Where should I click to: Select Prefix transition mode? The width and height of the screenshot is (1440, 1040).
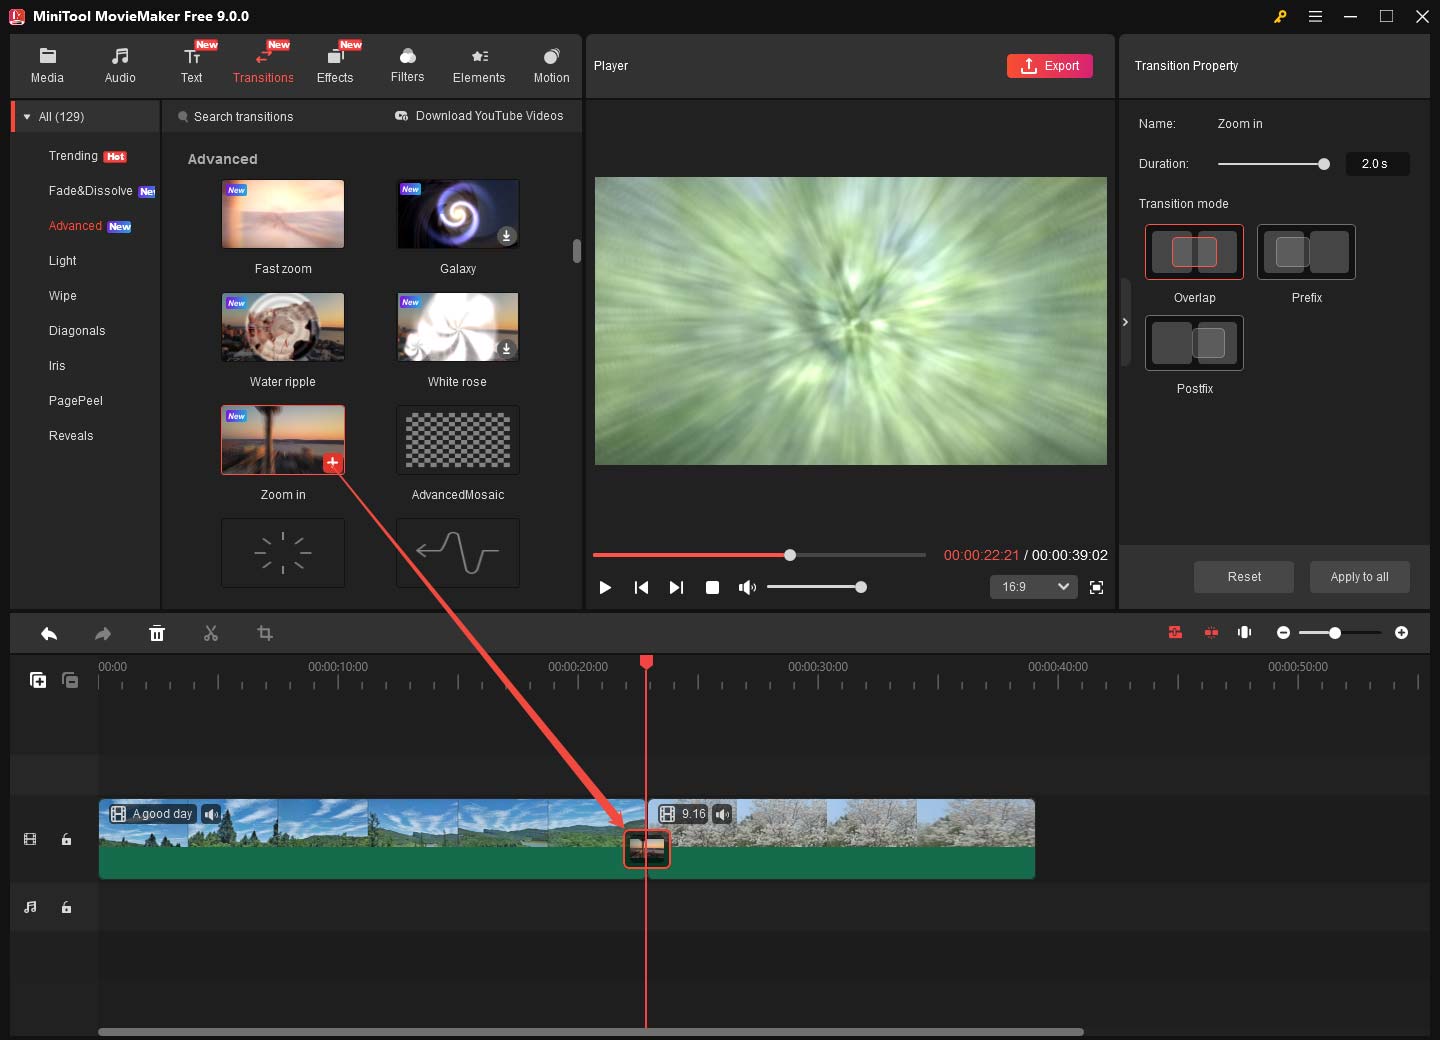click(x=1306, y=252)
